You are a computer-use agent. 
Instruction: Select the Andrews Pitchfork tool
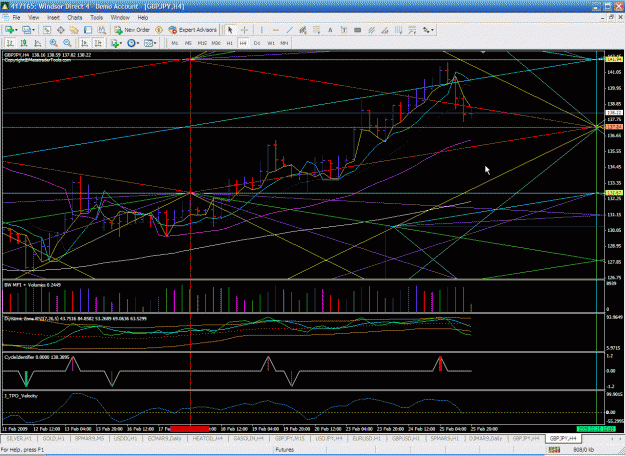pos(371,30)
